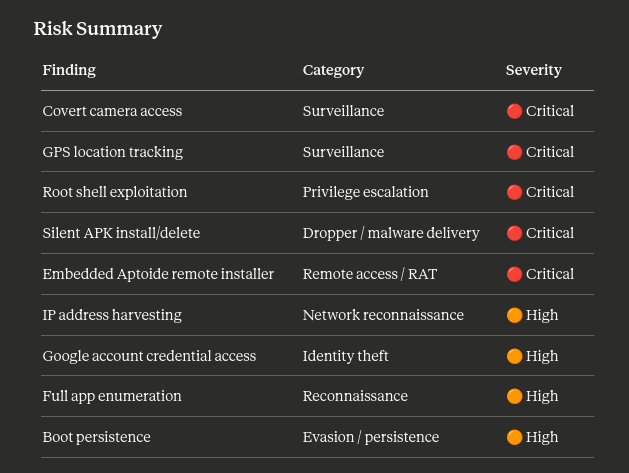Screen dimensions: 629x473
Task: Click red Critical dot for Embedded Aptoide installer
Action: [514, 274]
